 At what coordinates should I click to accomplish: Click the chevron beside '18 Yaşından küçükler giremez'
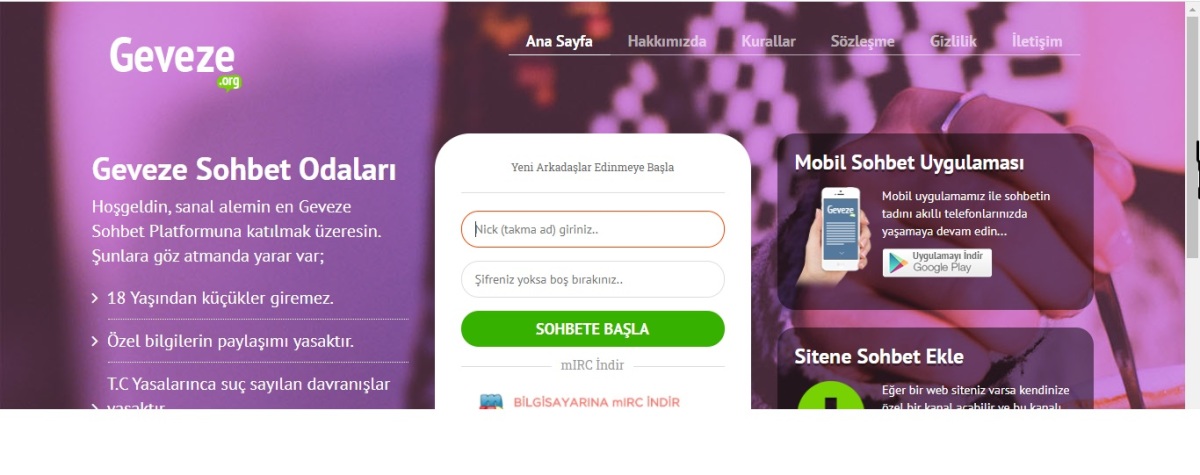pyautogui.click(x=95, y=298)
